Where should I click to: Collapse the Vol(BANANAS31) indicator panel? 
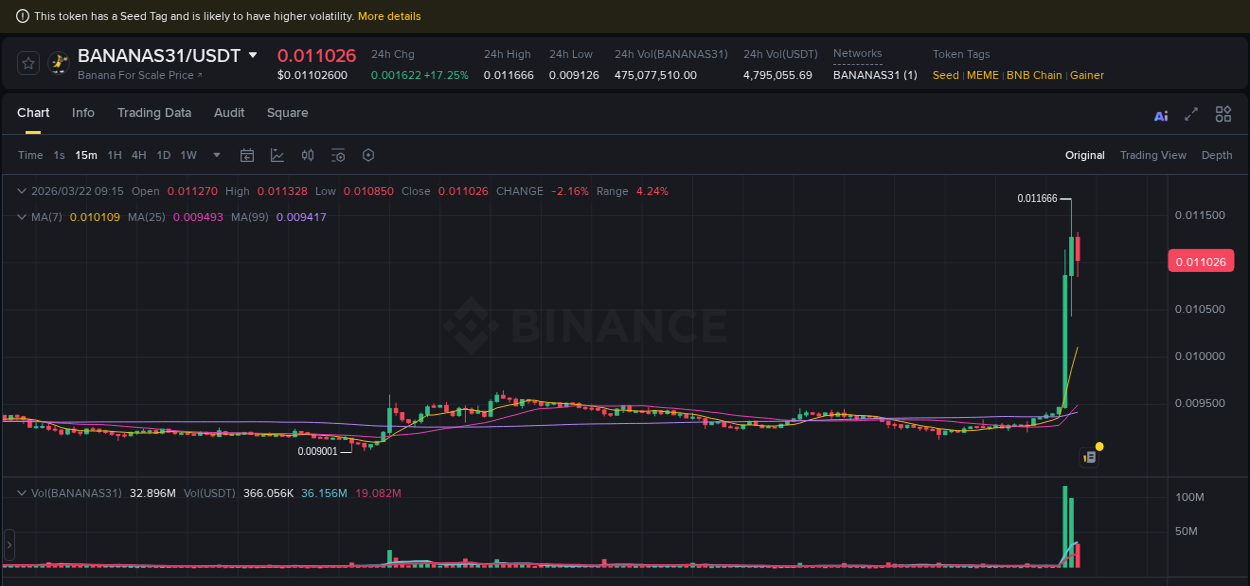click(22, 492)
